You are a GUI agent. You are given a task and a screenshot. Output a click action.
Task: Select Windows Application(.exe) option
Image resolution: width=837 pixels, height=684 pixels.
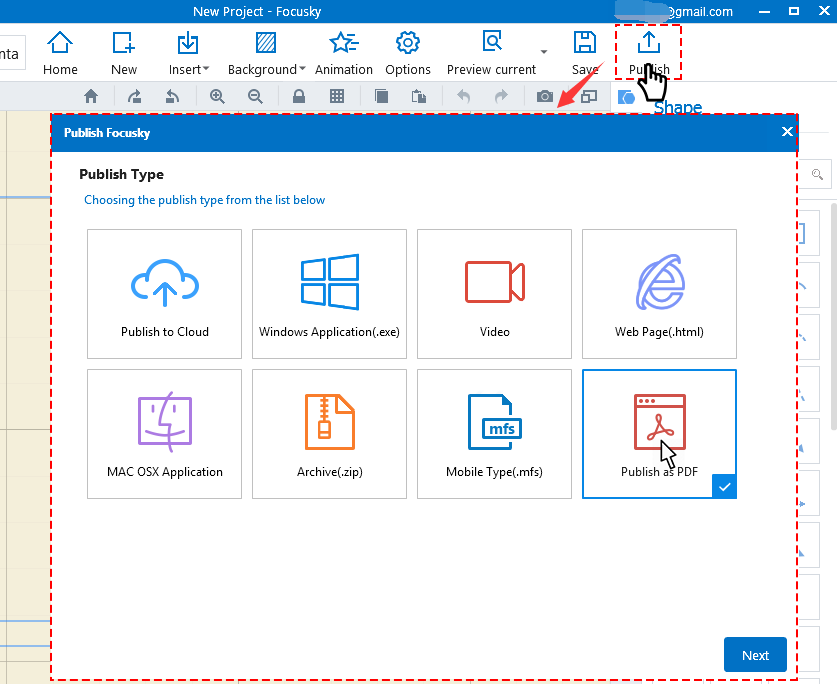point(329,294)
